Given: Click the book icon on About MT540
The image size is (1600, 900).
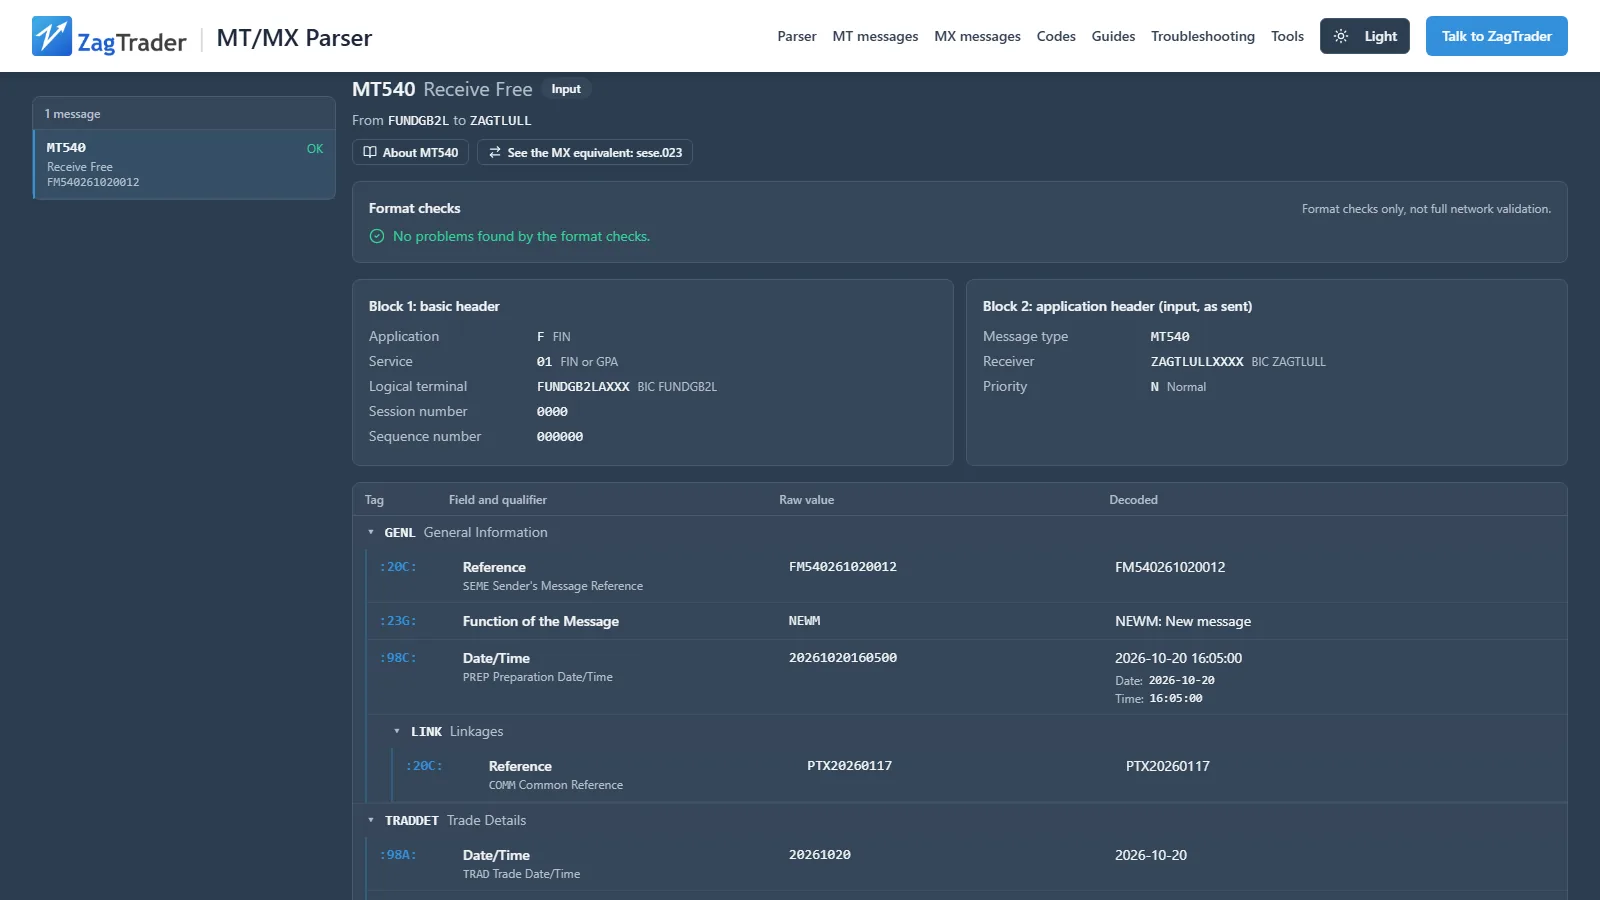Looking at the screenshot, I should click(x=370, y=152).
